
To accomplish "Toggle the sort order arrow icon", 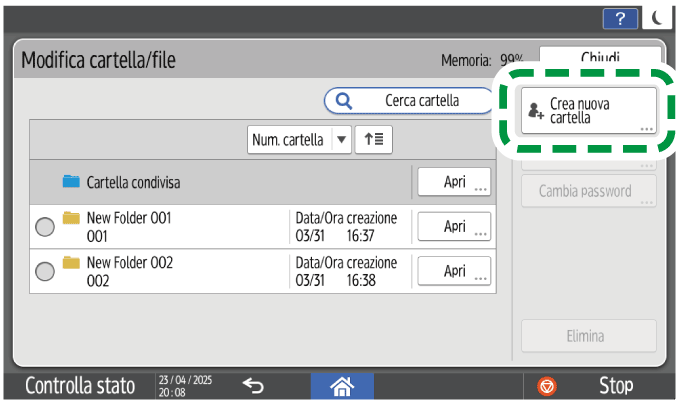I will pos(373,140).
